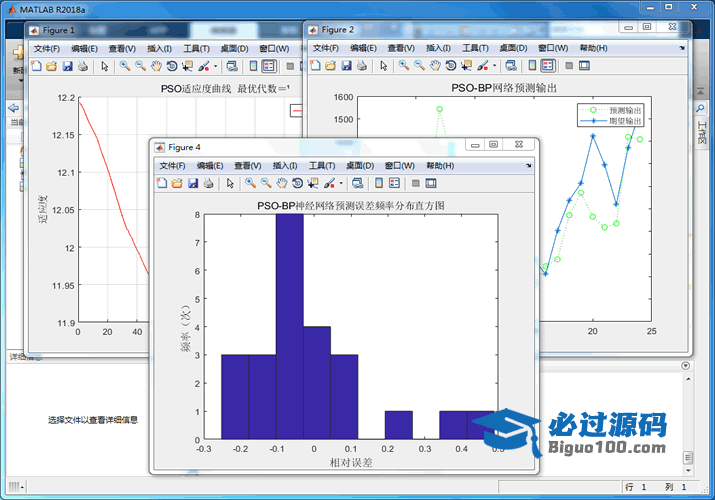
Task: Select Edit Plot arrow in Figure 4 toolbar
Action: pyautogui.click(x=230, y=183)
